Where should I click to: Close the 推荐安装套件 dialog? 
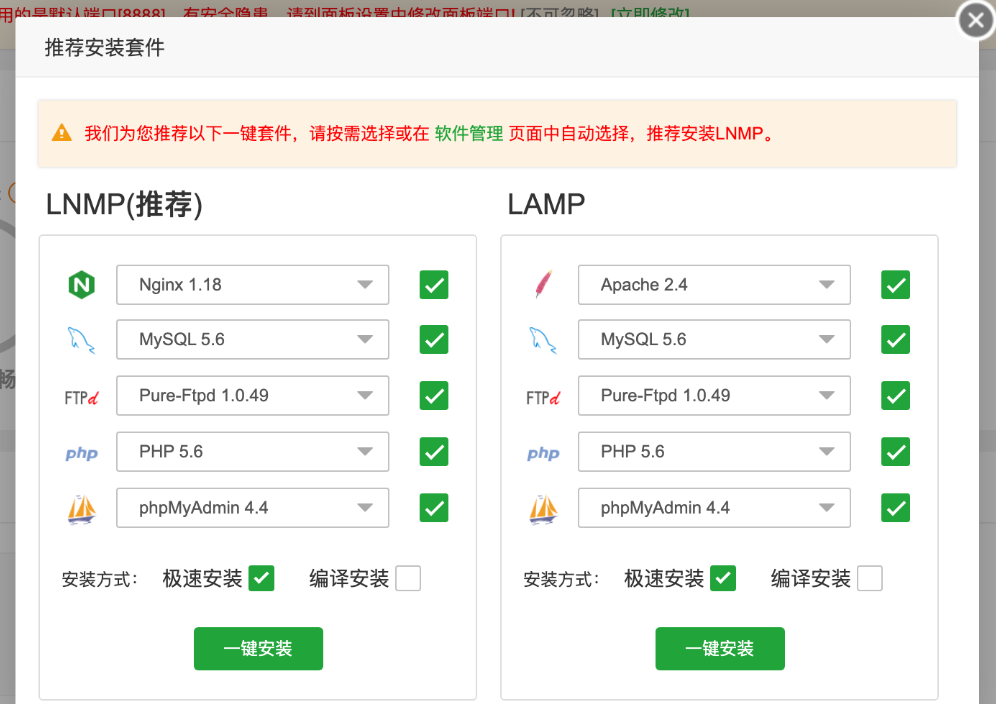point(975,20)
